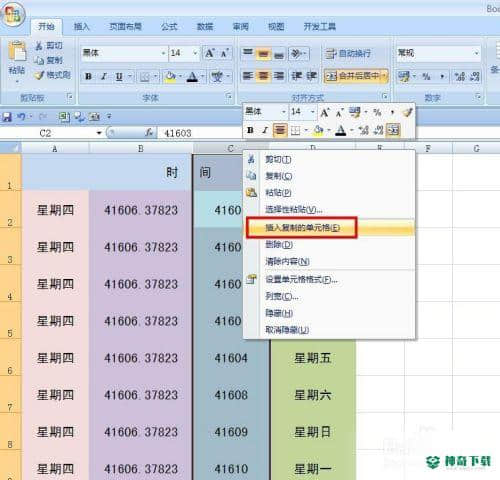Click the Grow Font icon in ribbon
Image resolution: width=500 pixels, height=480 pixels.
click(210, 53)
